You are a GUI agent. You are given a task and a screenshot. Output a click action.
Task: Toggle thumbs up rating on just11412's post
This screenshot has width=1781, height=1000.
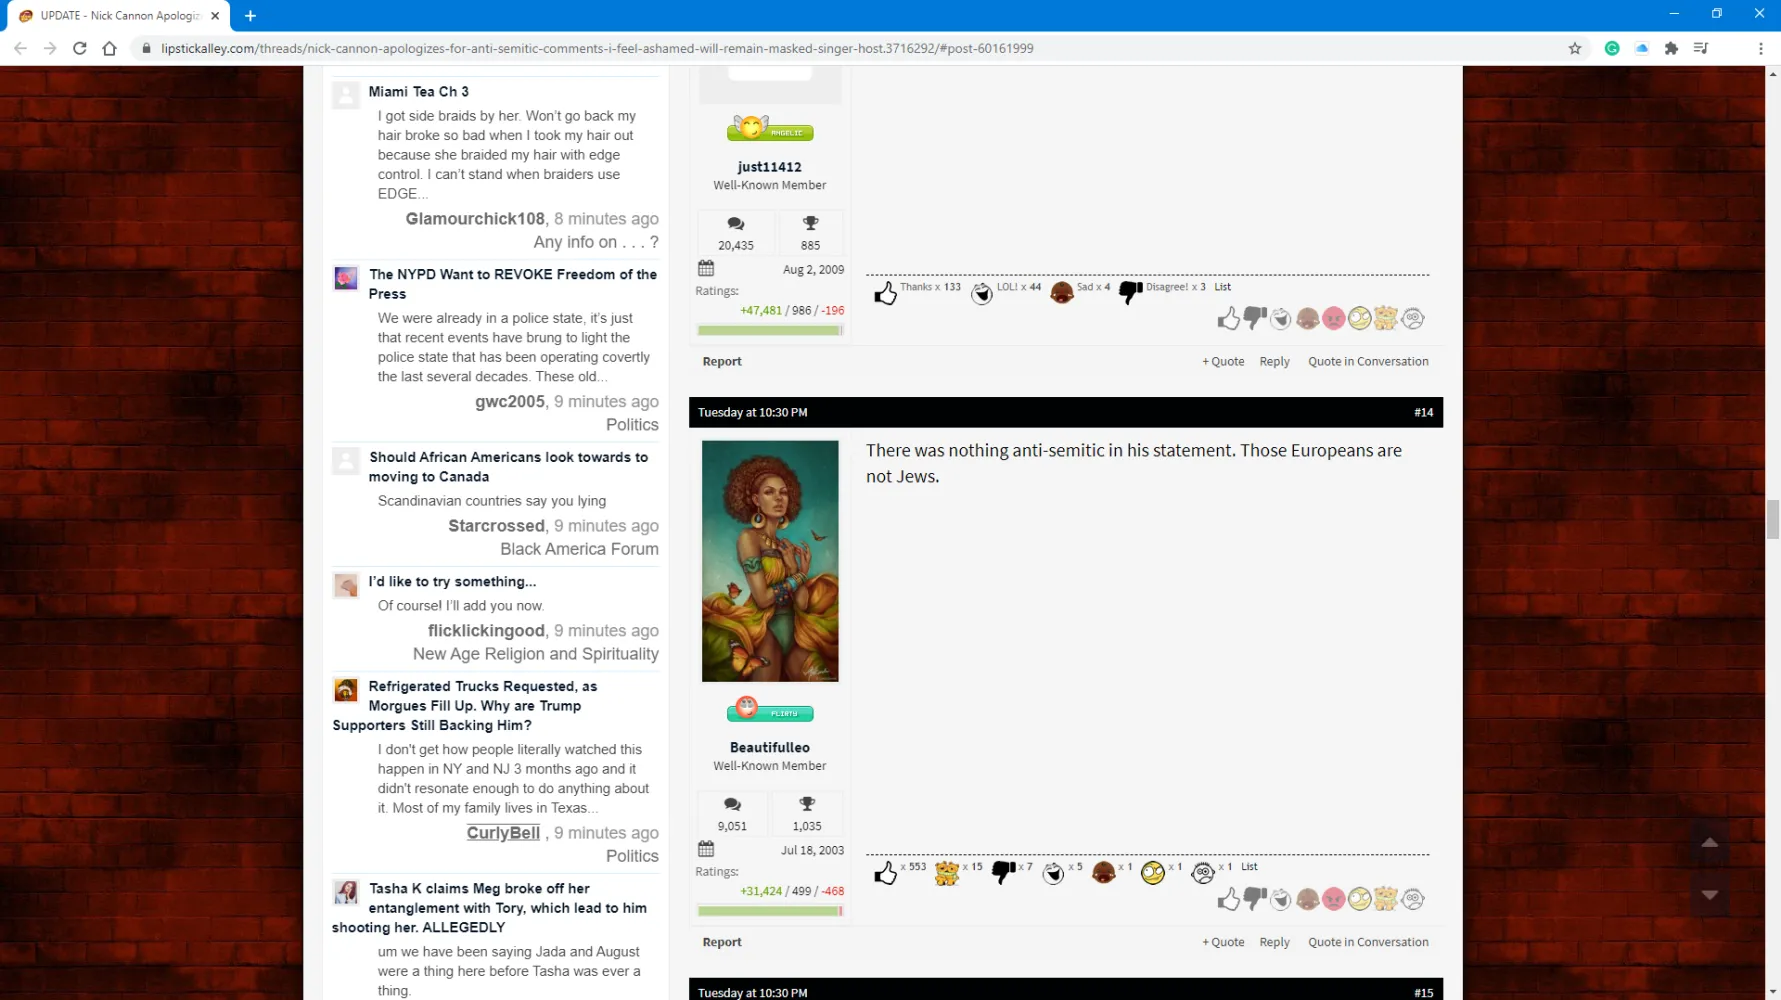coord(1228,319)
